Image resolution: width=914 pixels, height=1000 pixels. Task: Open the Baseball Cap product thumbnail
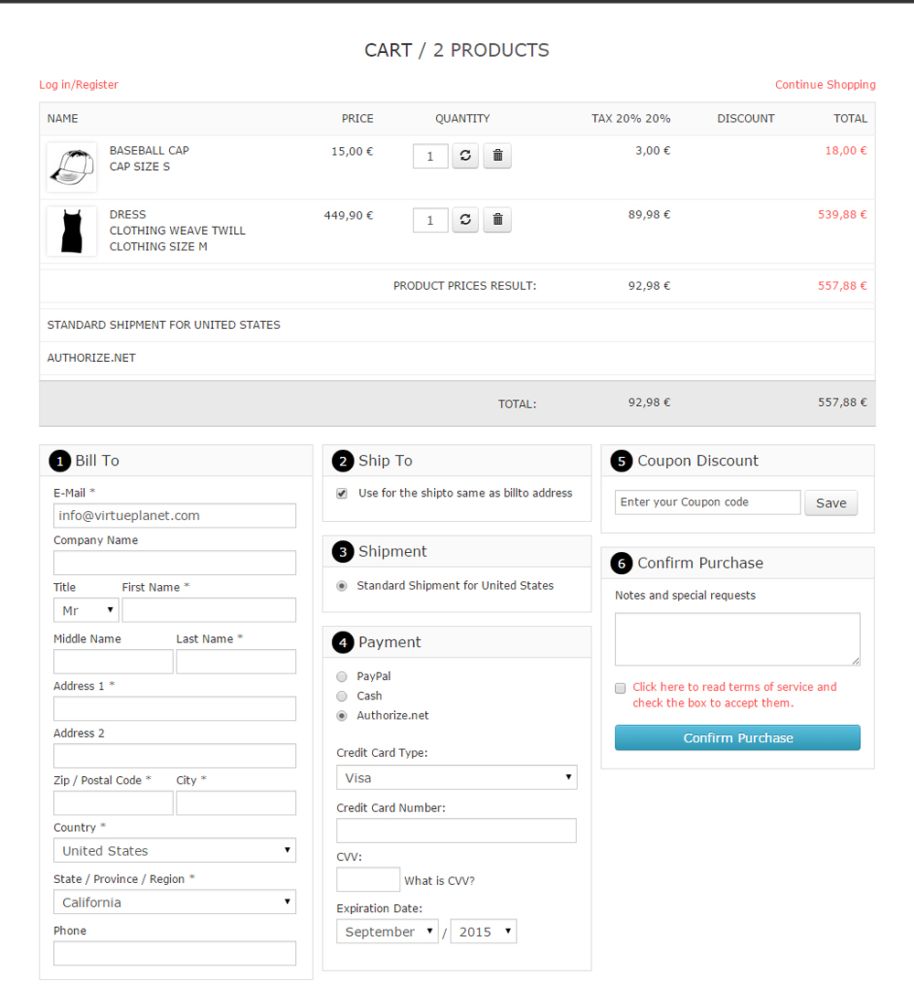pyautogui.click(x=71, y=167)
